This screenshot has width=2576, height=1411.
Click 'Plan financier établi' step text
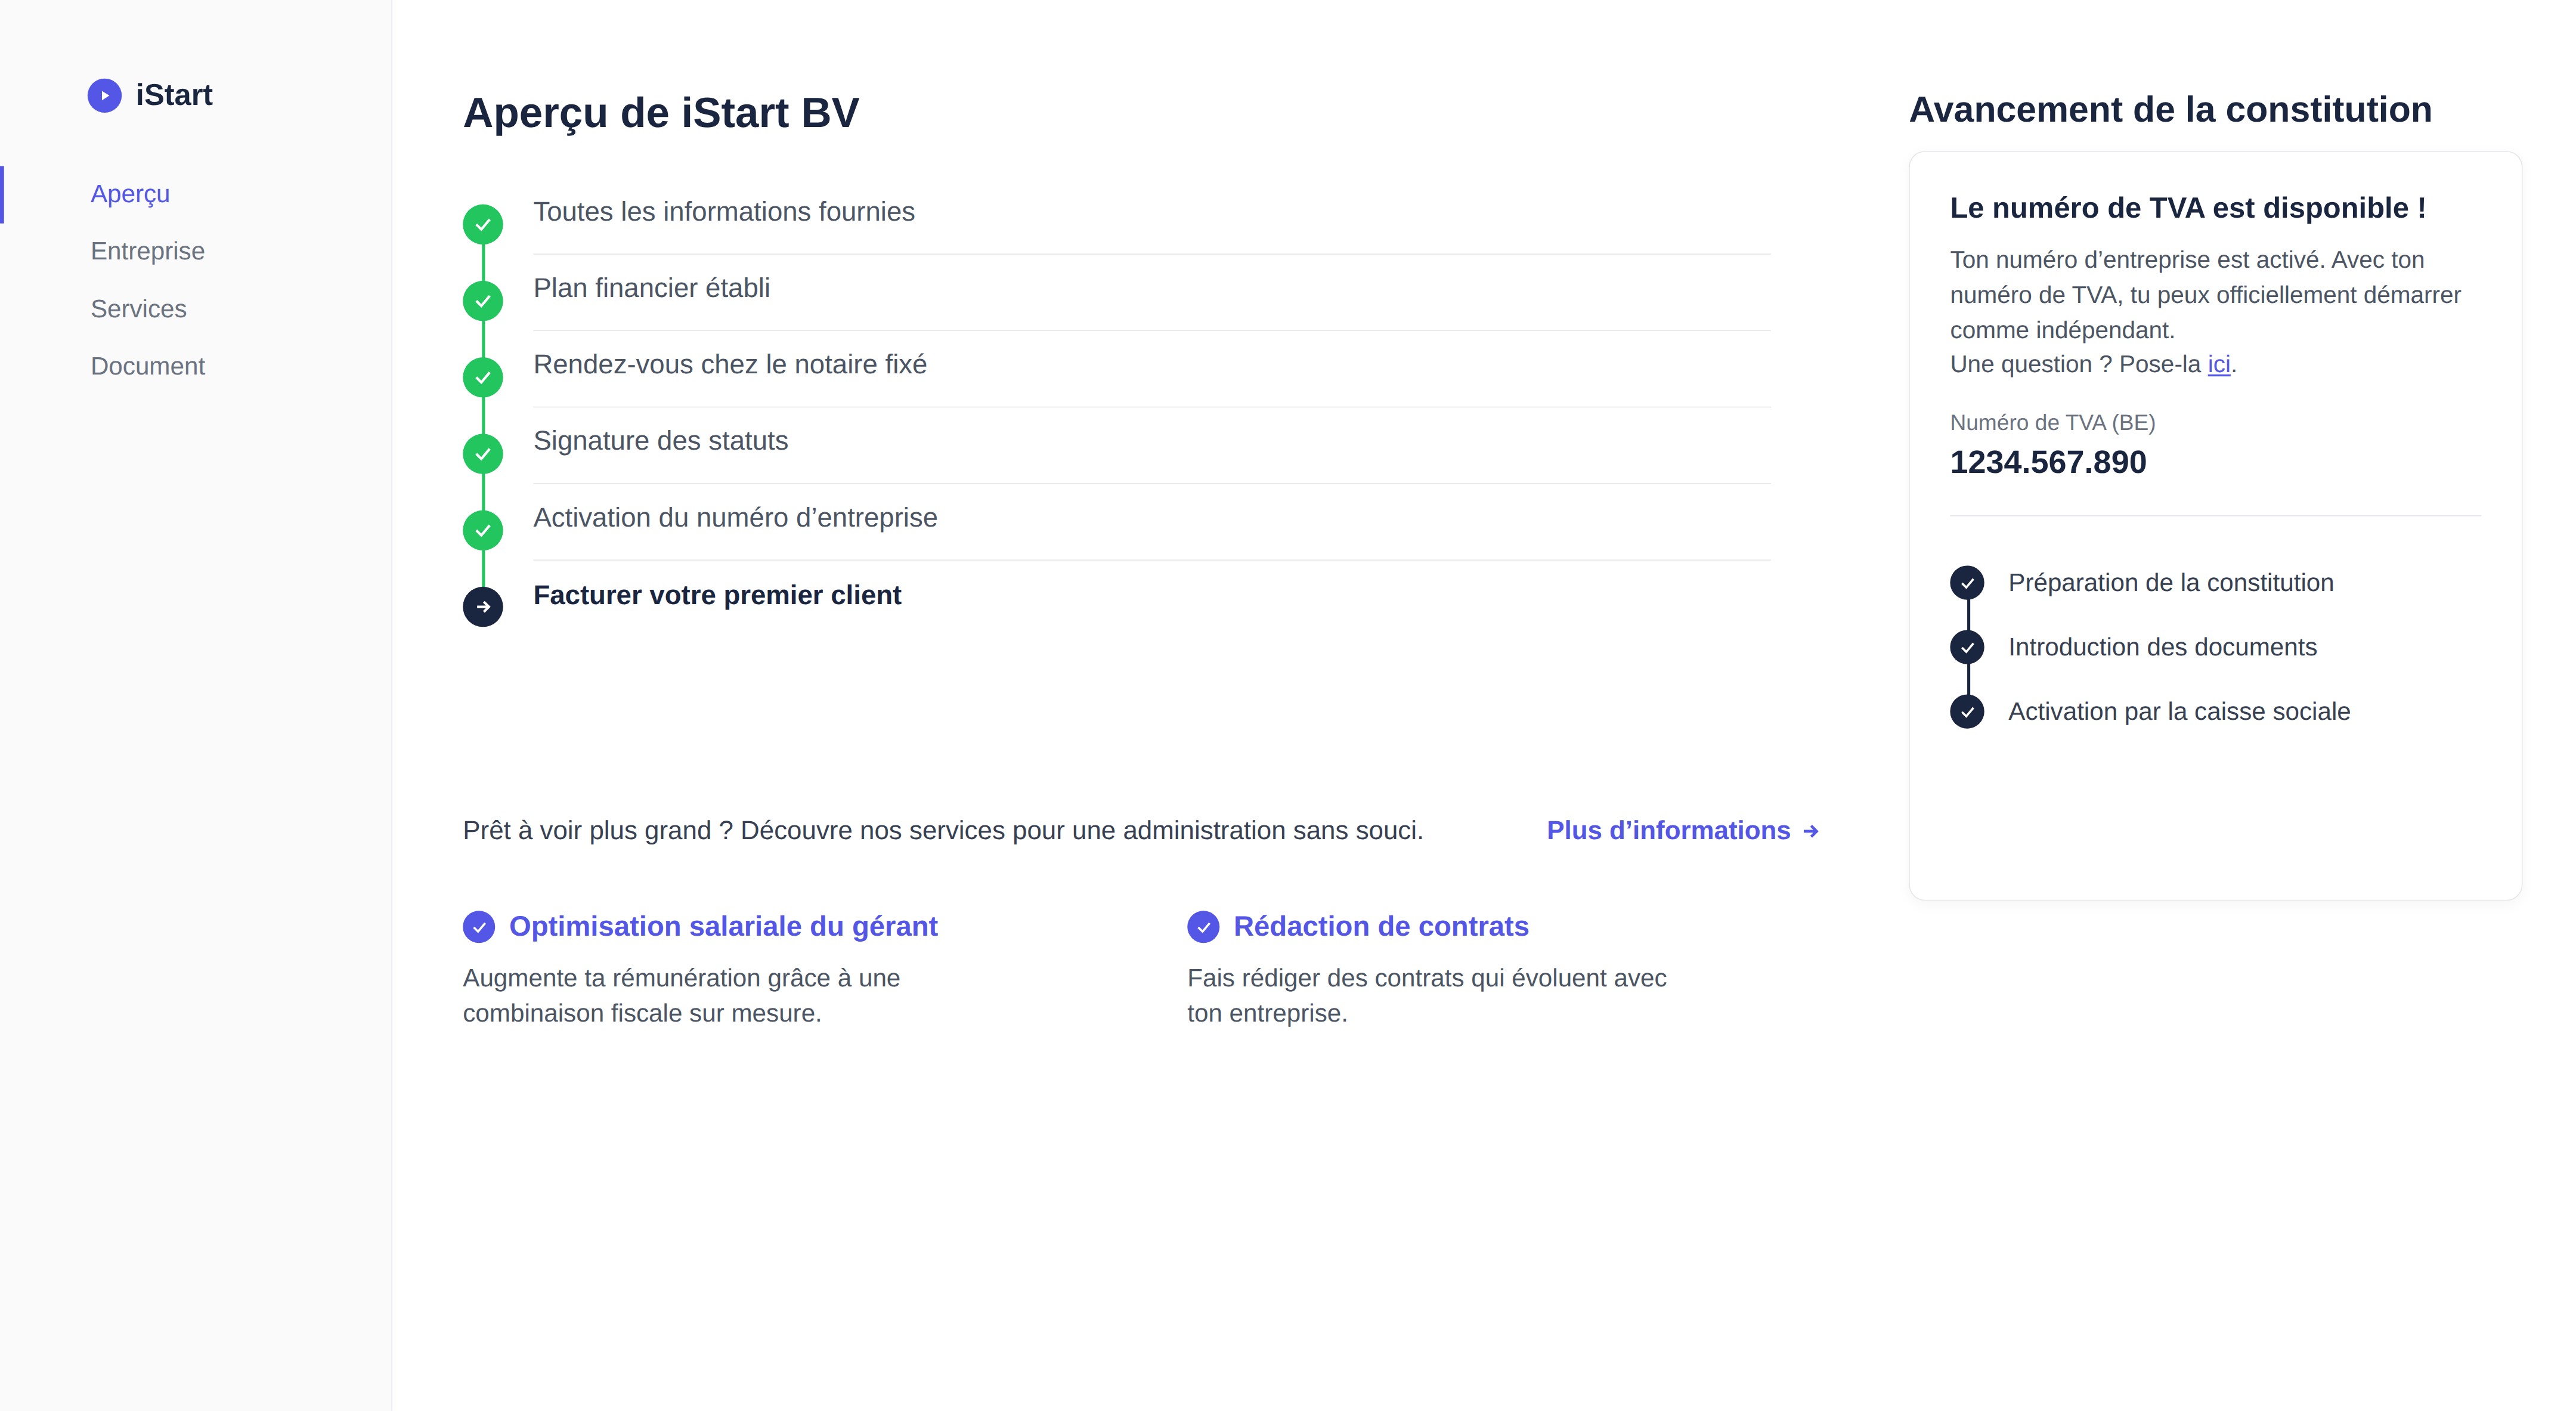pyautogui.click(x=652, y=288)
